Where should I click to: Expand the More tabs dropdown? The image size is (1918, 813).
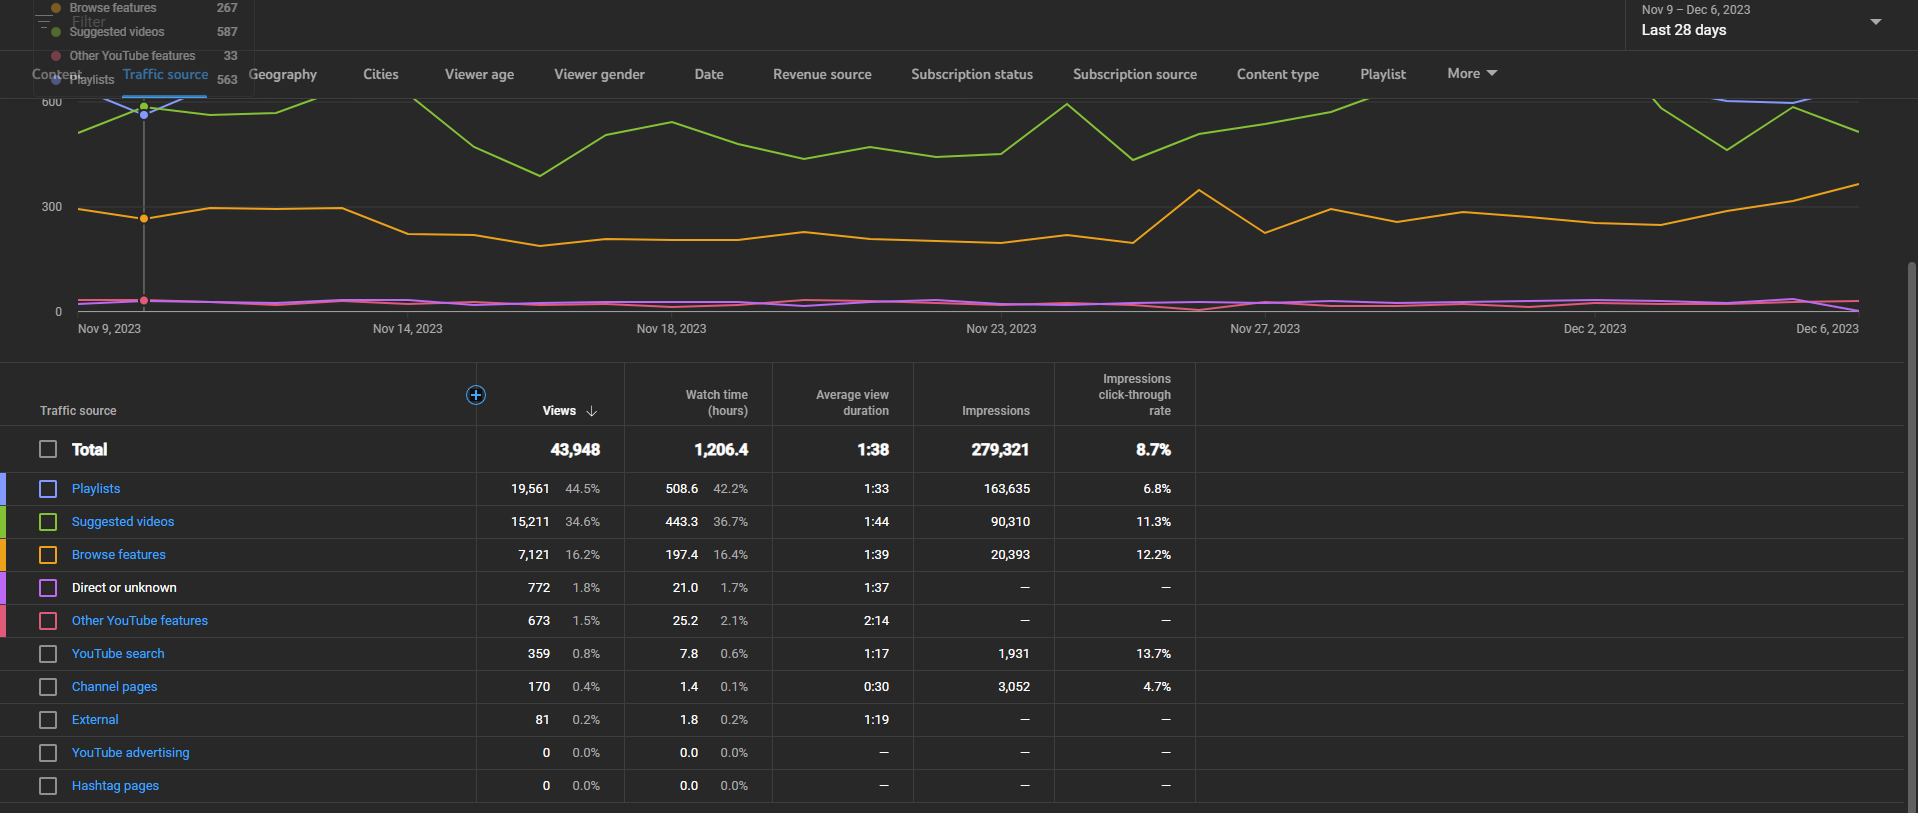coord(1471,74)
